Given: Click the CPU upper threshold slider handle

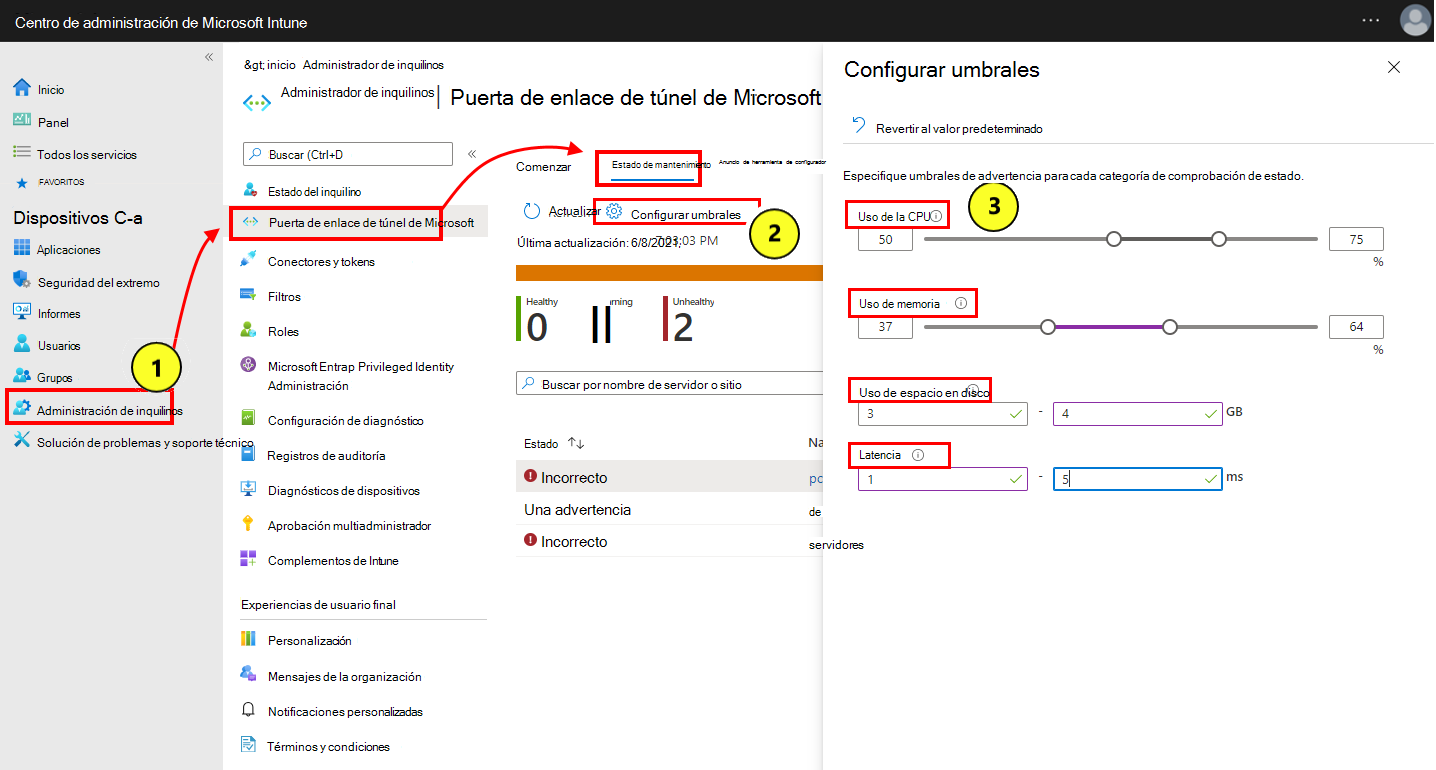Looking at the screenshot, I should [x=1218, y=239].
